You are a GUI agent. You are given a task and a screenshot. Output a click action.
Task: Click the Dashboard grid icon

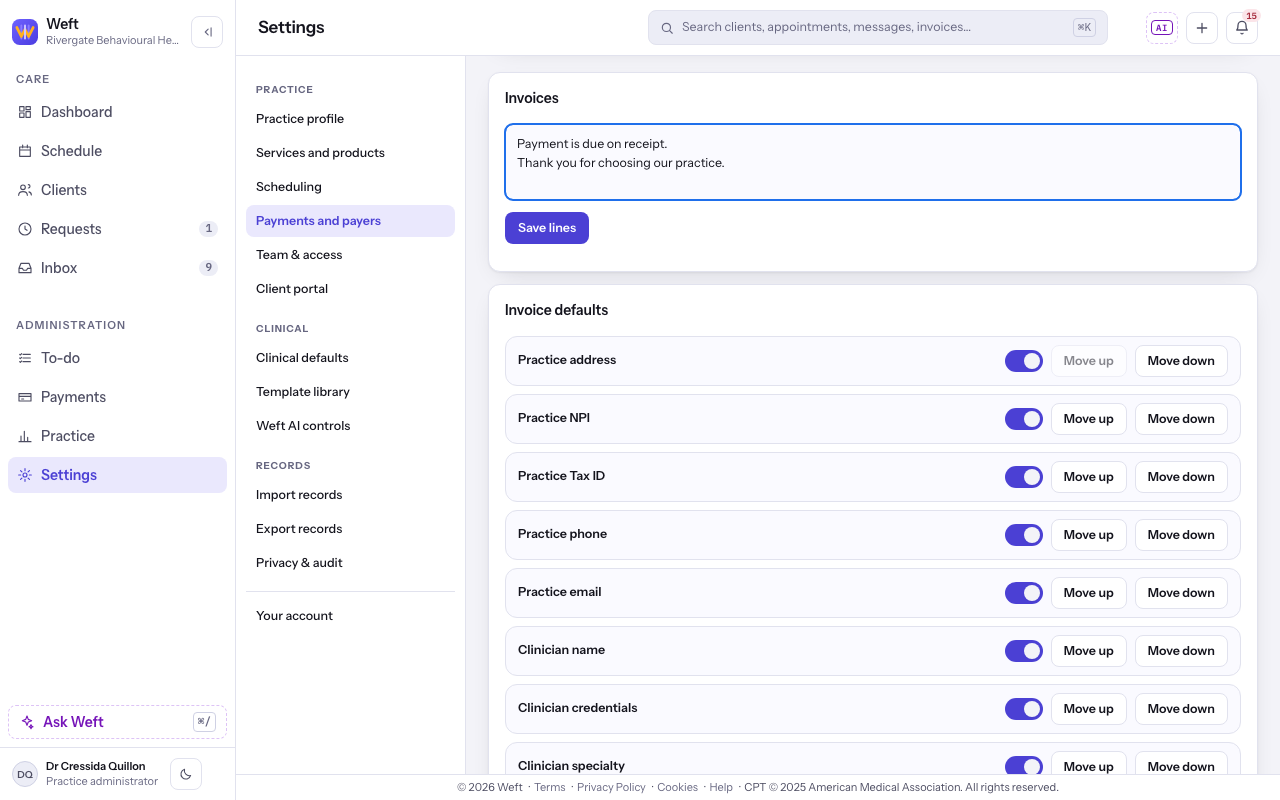(x=25, y=112)
